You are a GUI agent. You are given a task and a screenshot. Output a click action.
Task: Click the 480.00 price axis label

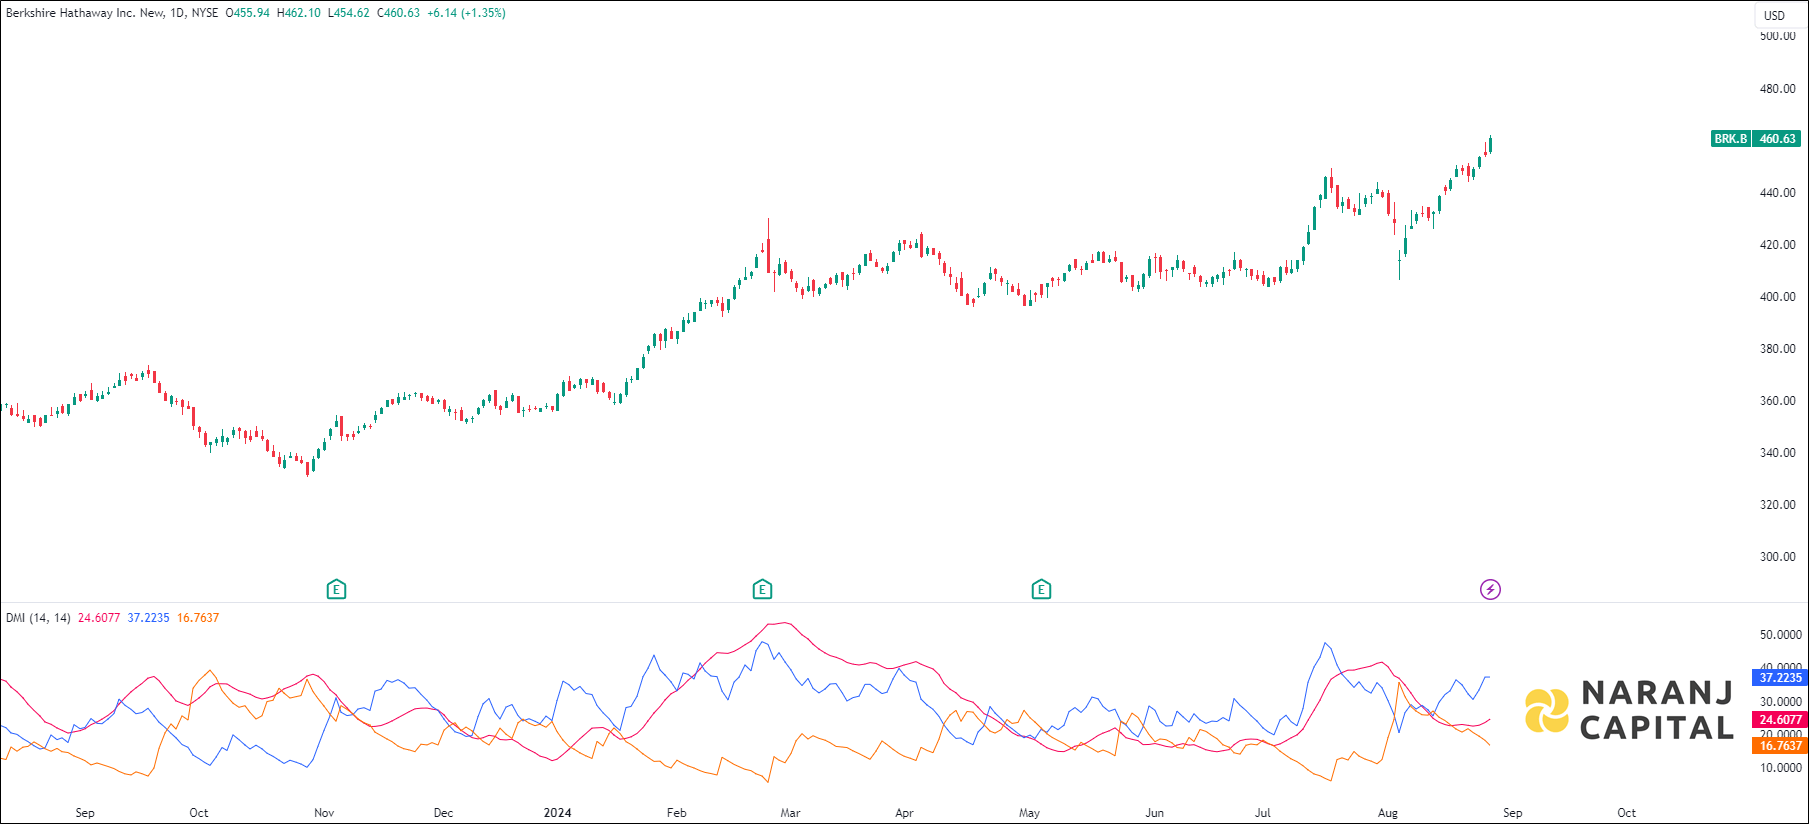(x=1777, y=89)
